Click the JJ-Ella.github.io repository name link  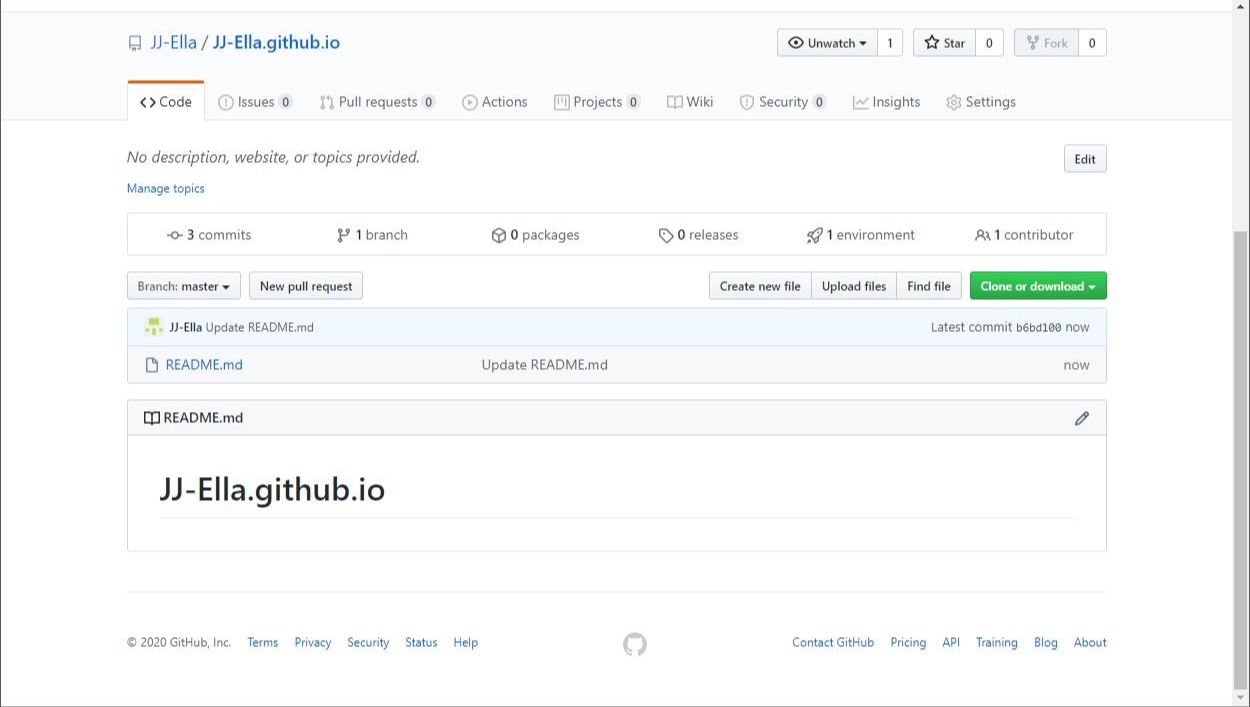point(276,43)
